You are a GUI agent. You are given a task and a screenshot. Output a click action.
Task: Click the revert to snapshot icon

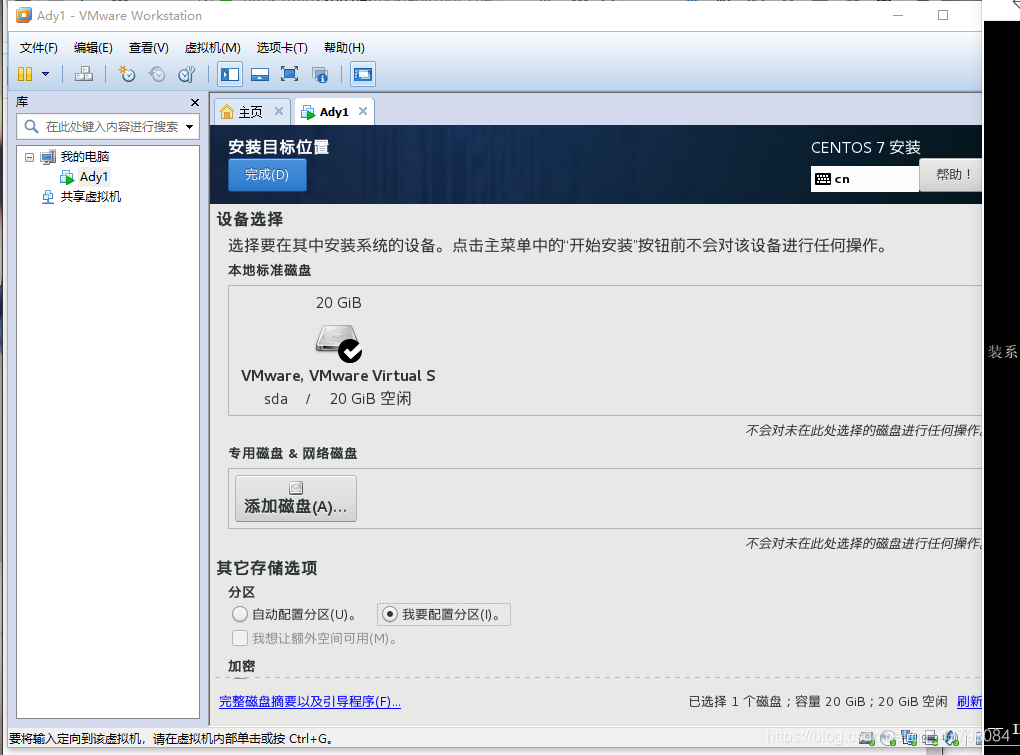[157, 74]
